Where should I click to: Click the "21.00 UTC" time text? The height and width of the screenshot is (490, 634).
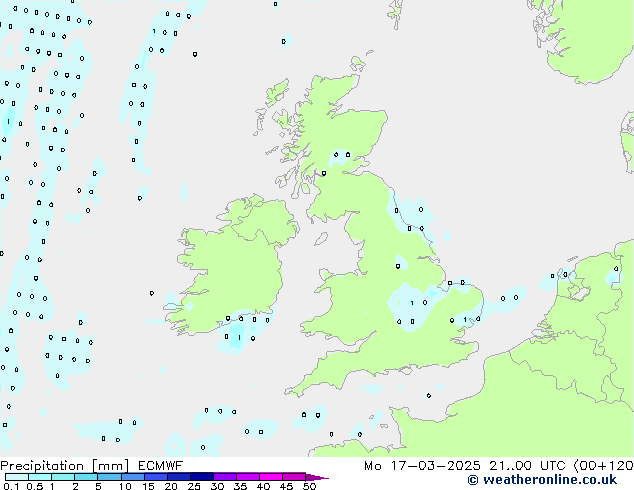[x=527, y=466]
